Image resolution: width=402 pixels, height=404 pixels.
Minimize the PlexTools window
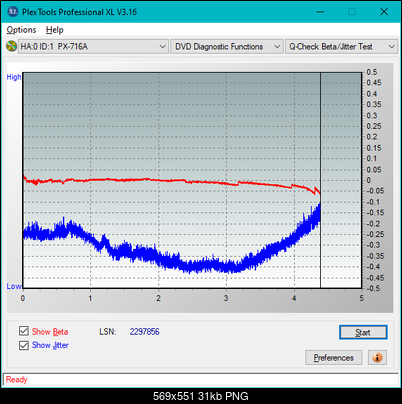pyautogui.click(x=320, y=12)
